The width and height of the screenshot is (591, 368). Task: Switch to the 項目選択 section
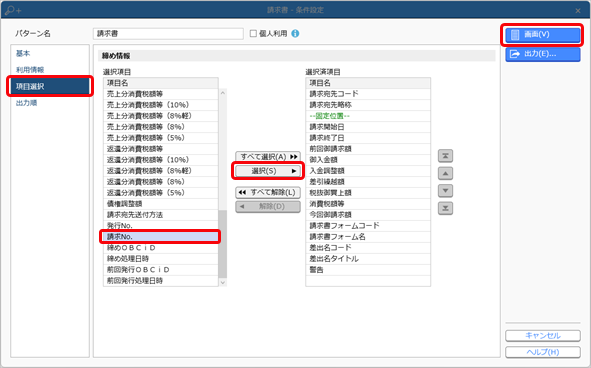50,86
